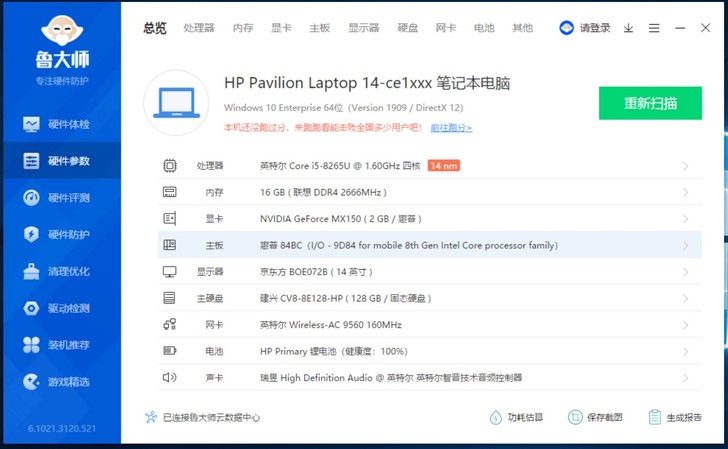Click 已连接鲁大师云数据中心 status text

(211, 417)
